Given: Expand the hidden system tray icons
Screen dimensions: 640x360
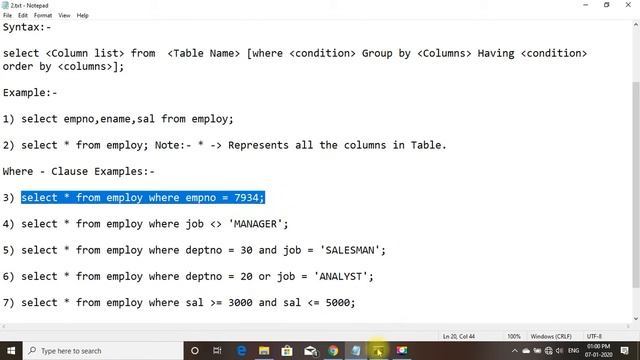Looking at the screenshot, I should tap(515, 351).
